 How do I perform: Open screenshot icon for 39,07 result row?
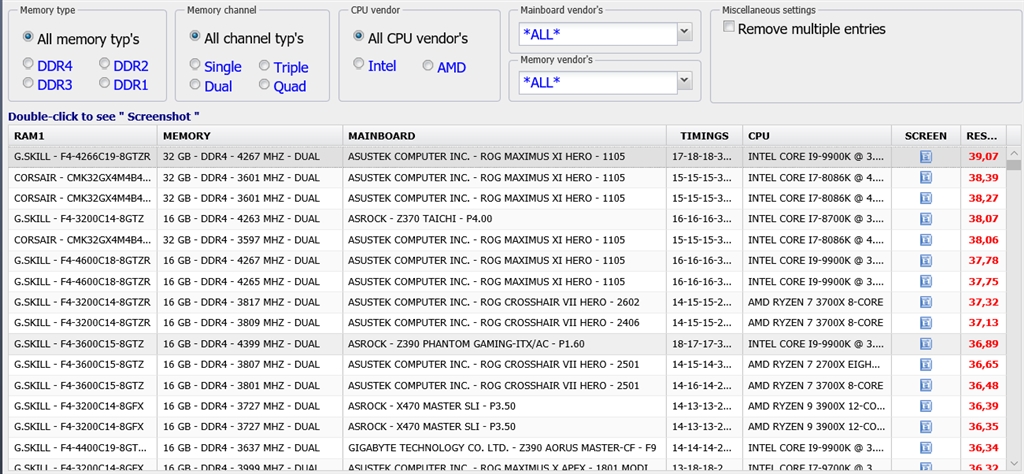pos(926,157)
